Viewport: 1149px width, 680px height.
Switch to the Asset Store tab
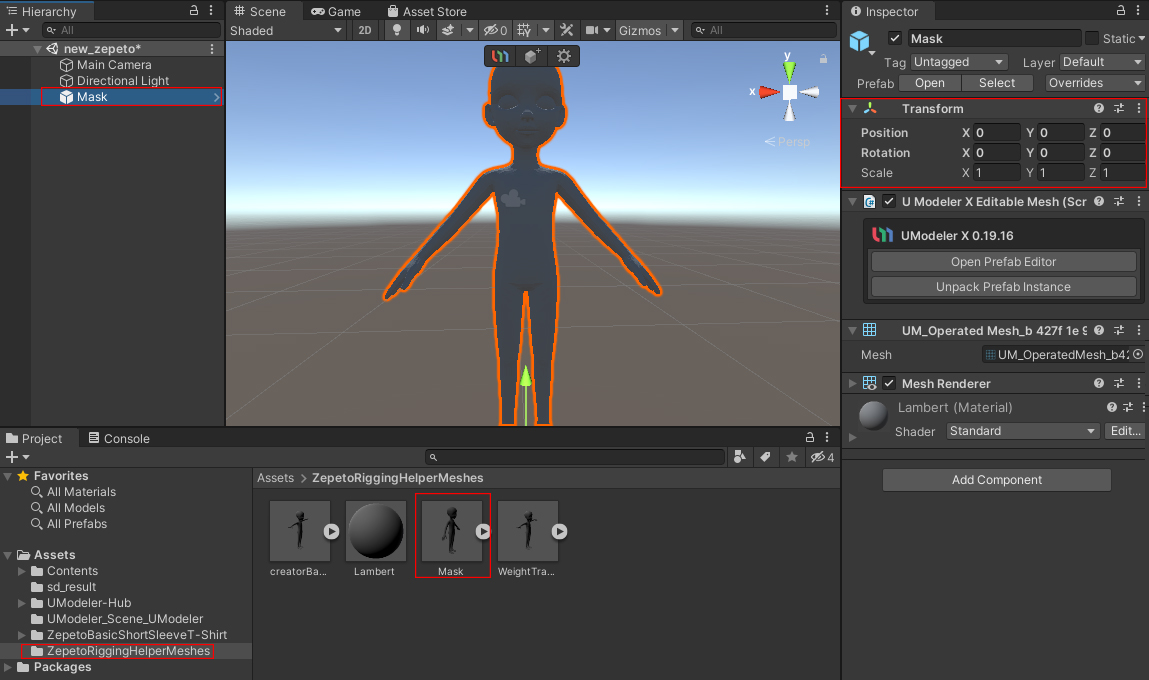427,11
